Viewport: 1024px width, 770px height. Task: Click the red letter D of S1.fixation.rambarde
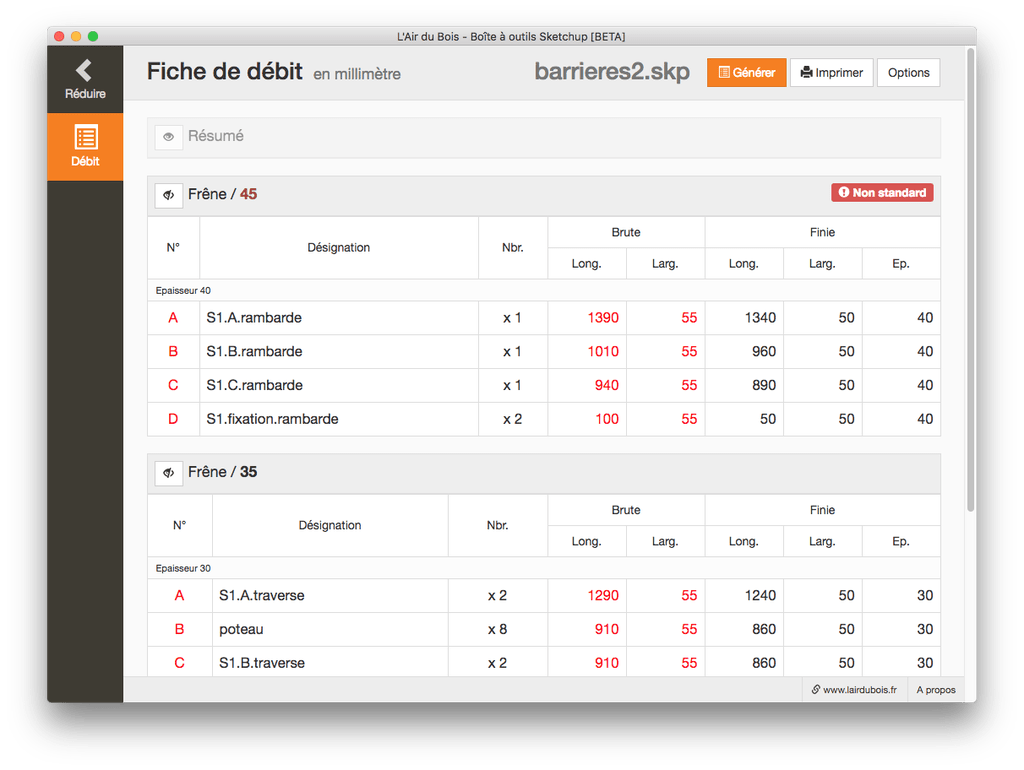click(173, 419)
